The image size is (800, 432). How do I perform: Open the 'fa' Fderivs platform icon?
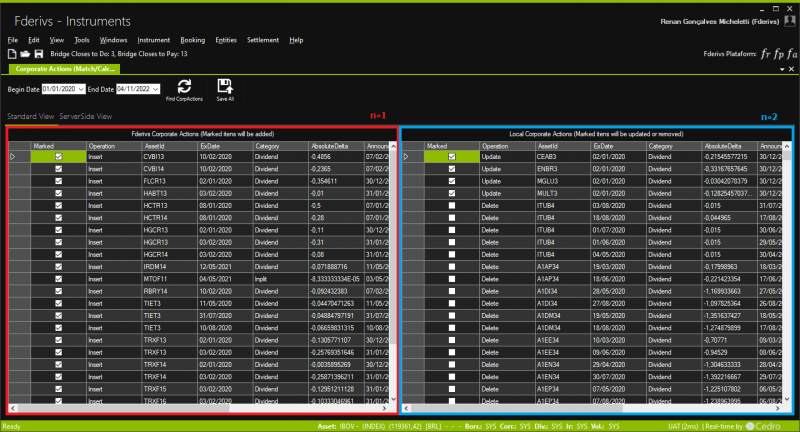(792, 53)
